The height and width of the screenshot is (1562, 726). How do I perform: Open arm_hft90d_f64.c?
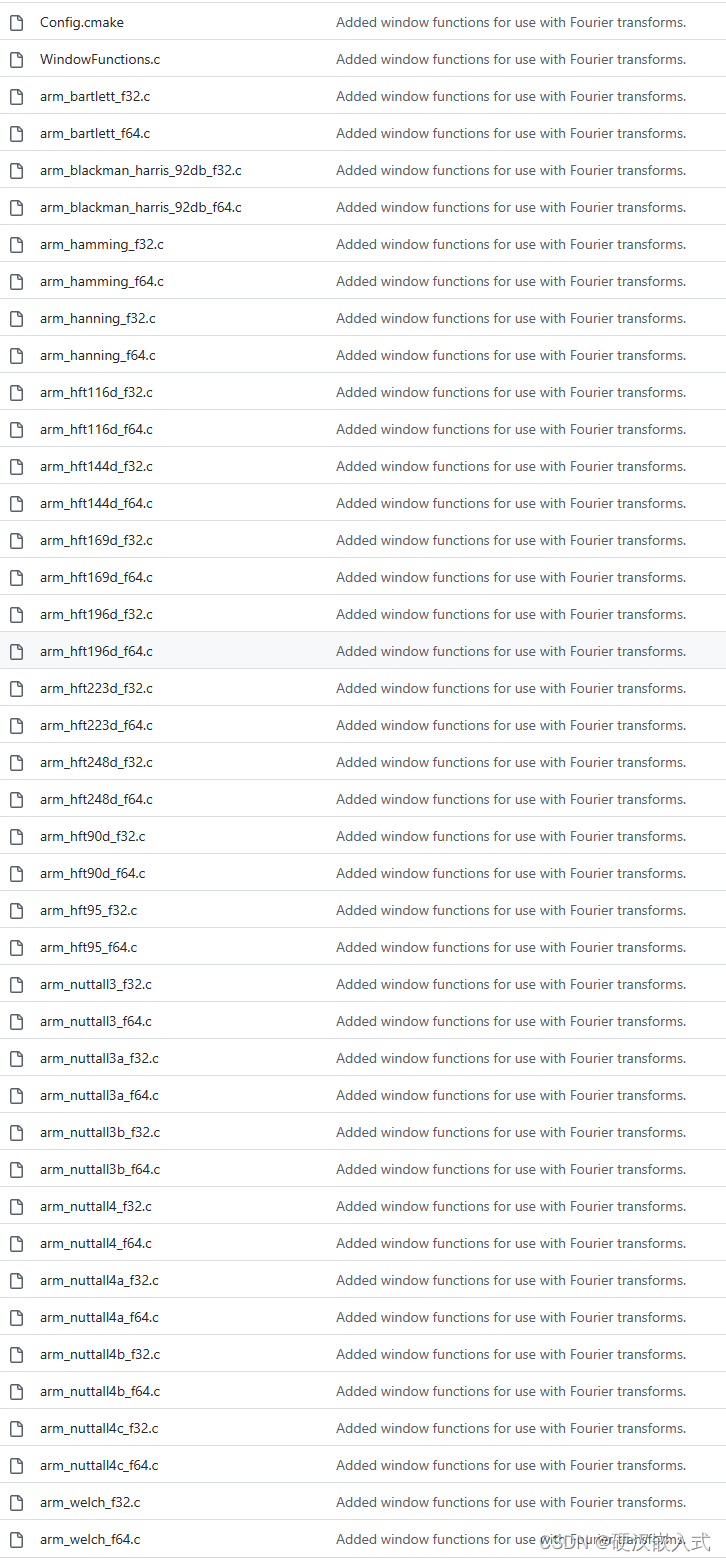(x=93, y=873)
